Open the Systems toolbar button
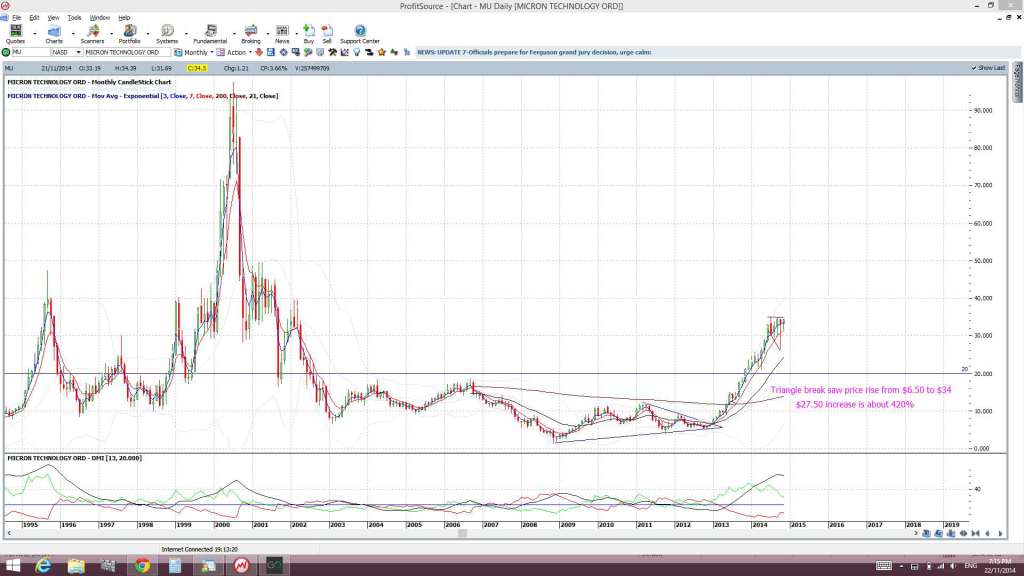This screenshot has height=576, width=1024. pos(167,34)
